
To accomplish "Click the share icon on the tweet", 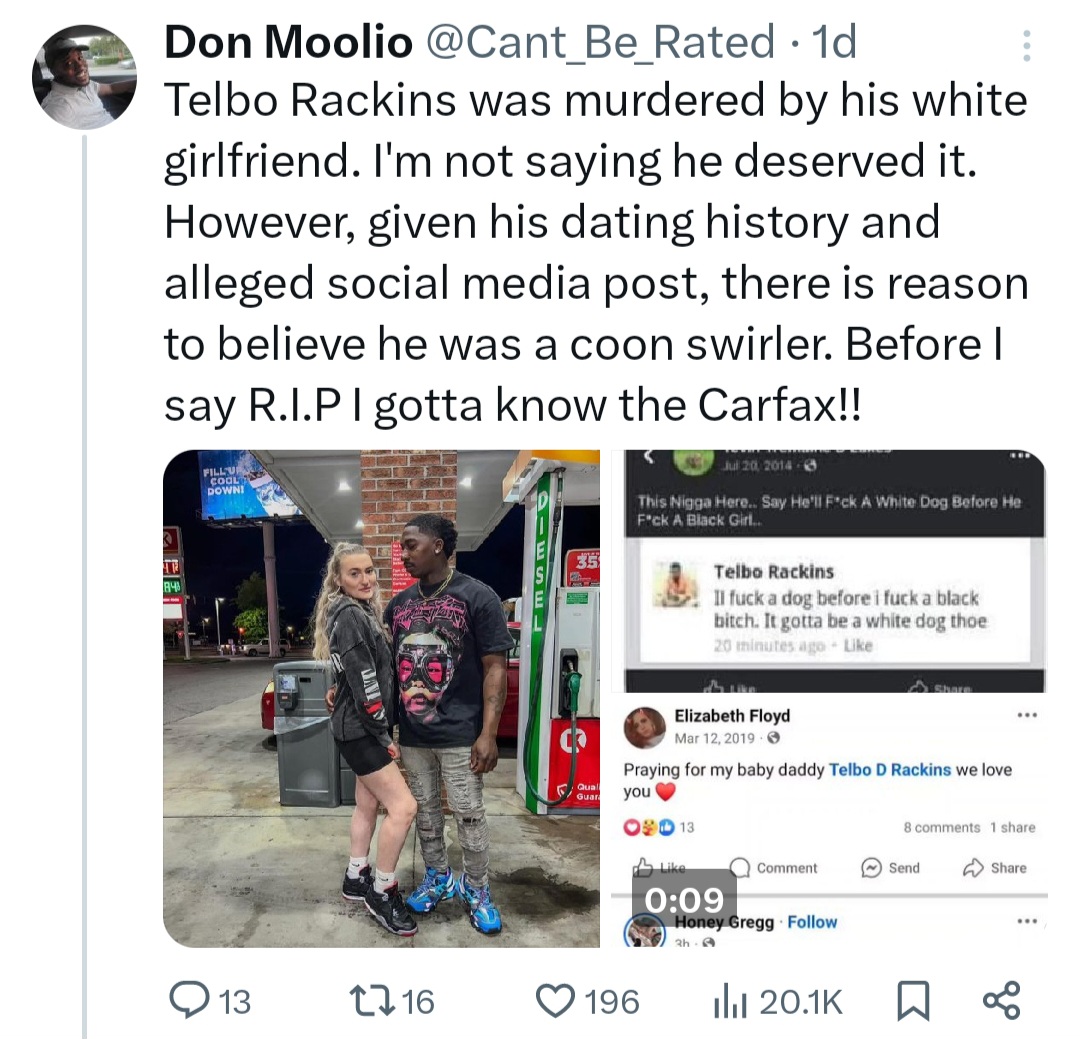I will coord(1001,1001).
